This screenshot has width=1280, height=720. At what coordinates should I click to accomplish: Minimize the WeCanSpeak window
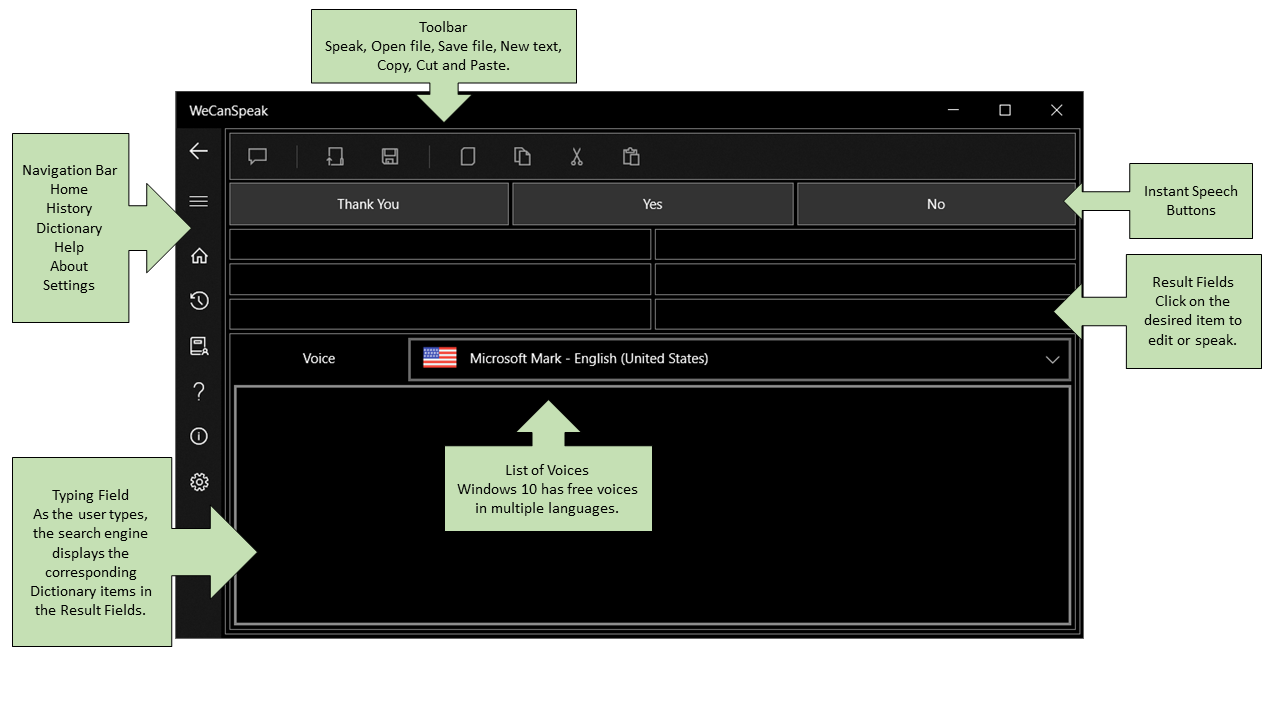click(953, 110)
